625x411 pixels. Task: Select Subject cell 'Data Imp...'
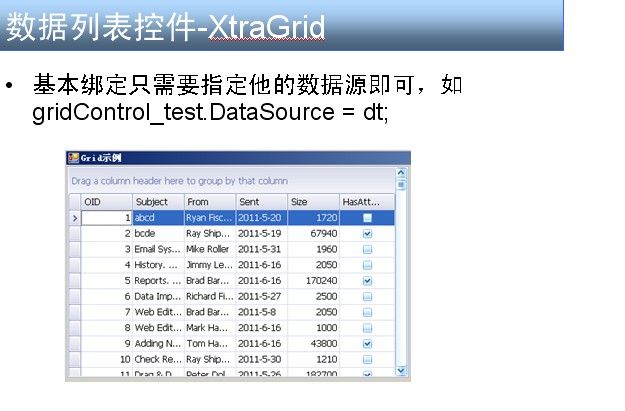point(158,297)
